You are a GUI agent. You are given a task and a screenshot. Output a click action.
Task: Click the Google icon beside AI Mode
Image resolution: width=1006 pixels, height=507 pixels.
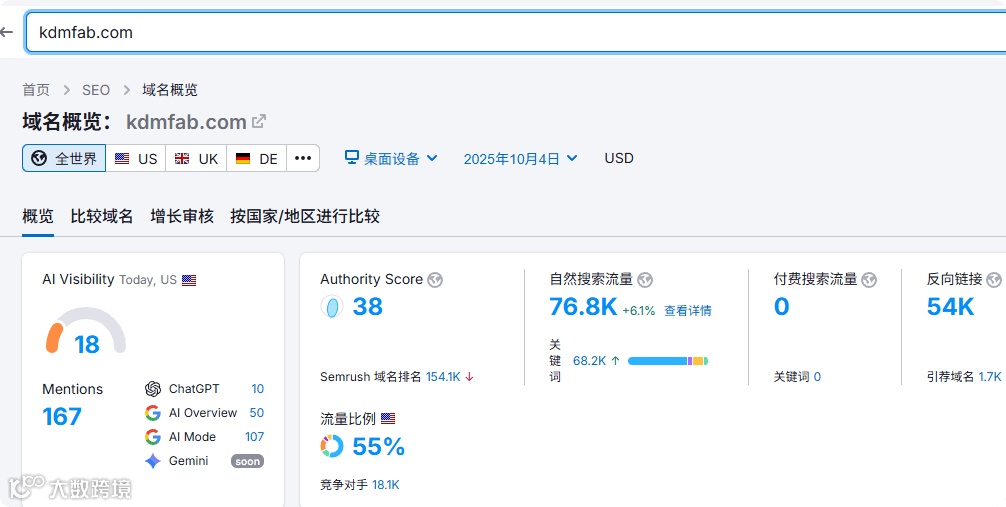click(x=153, y=437)
